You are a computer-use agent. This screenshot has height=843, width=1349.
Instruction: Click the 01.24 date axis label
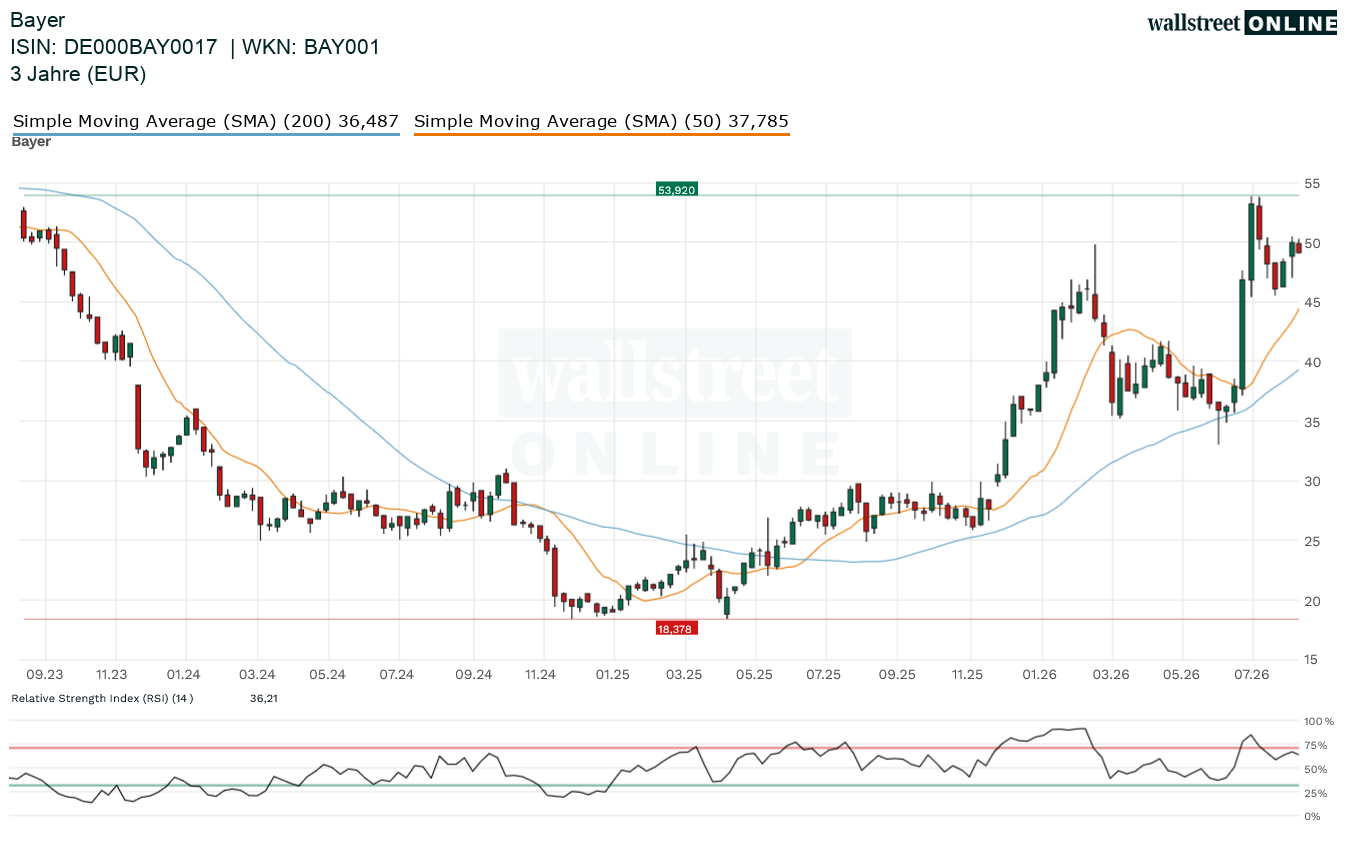coord(184,674)
